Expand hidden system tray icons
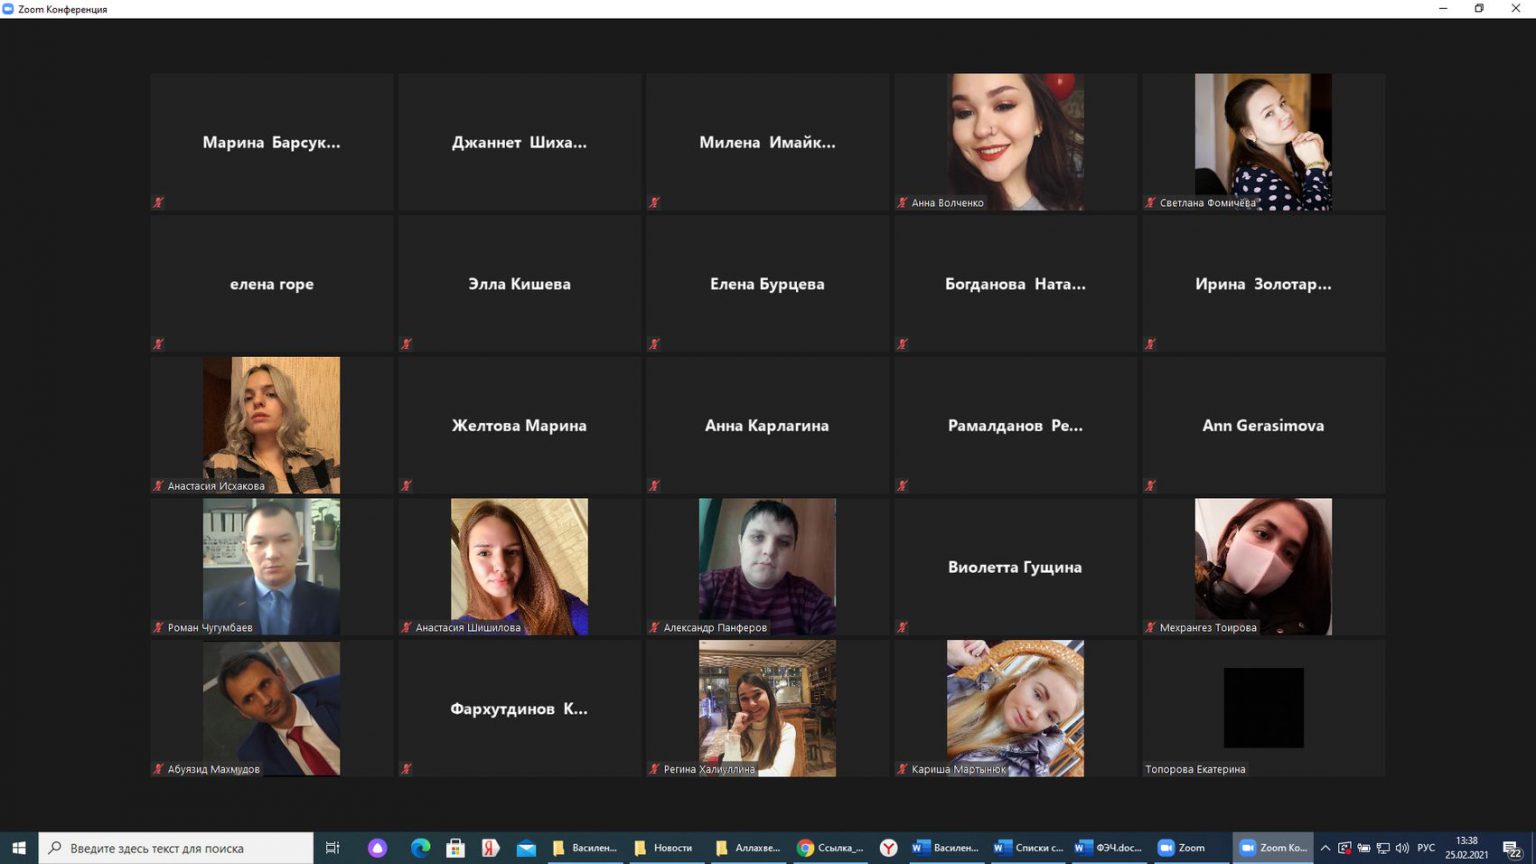 coord(1325,848)
